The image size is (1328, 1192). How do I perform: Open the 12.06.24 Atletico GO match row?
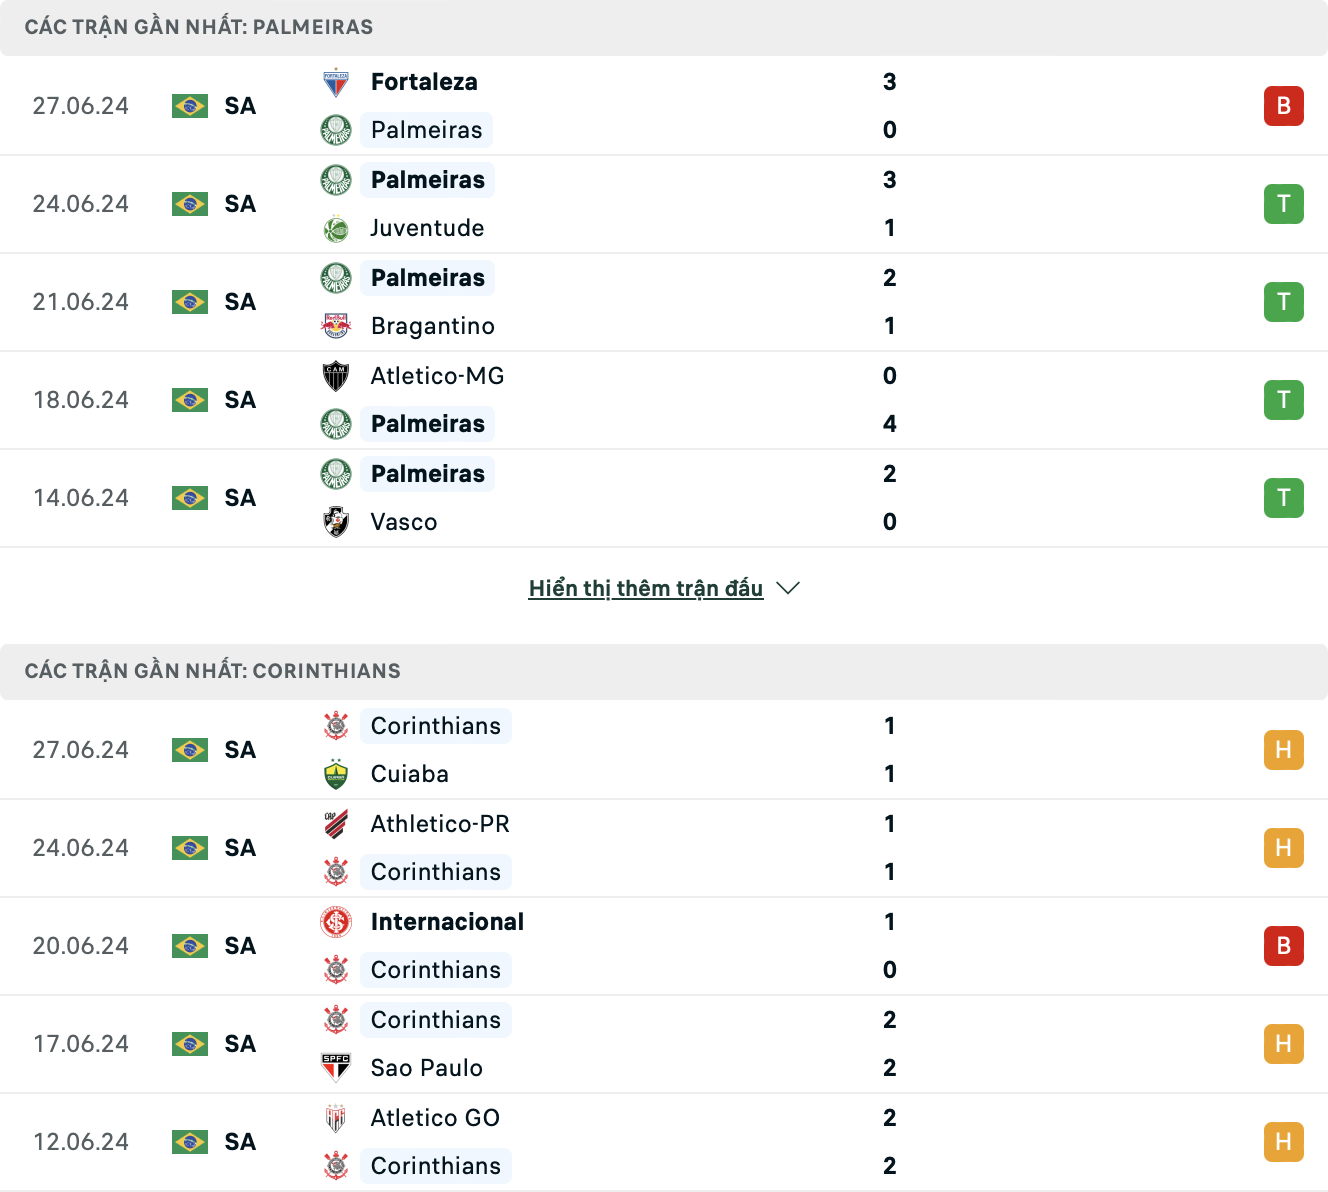coord(664,1142)
